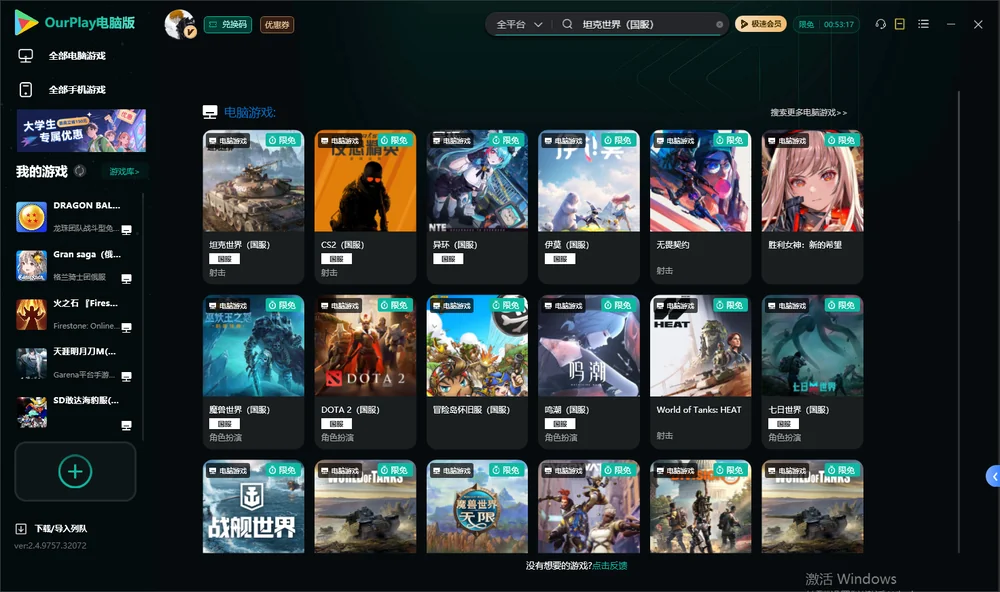Open the 七日世界 (国服) game card
Screen dimensions: 1000x592
[x=812, y=371]
